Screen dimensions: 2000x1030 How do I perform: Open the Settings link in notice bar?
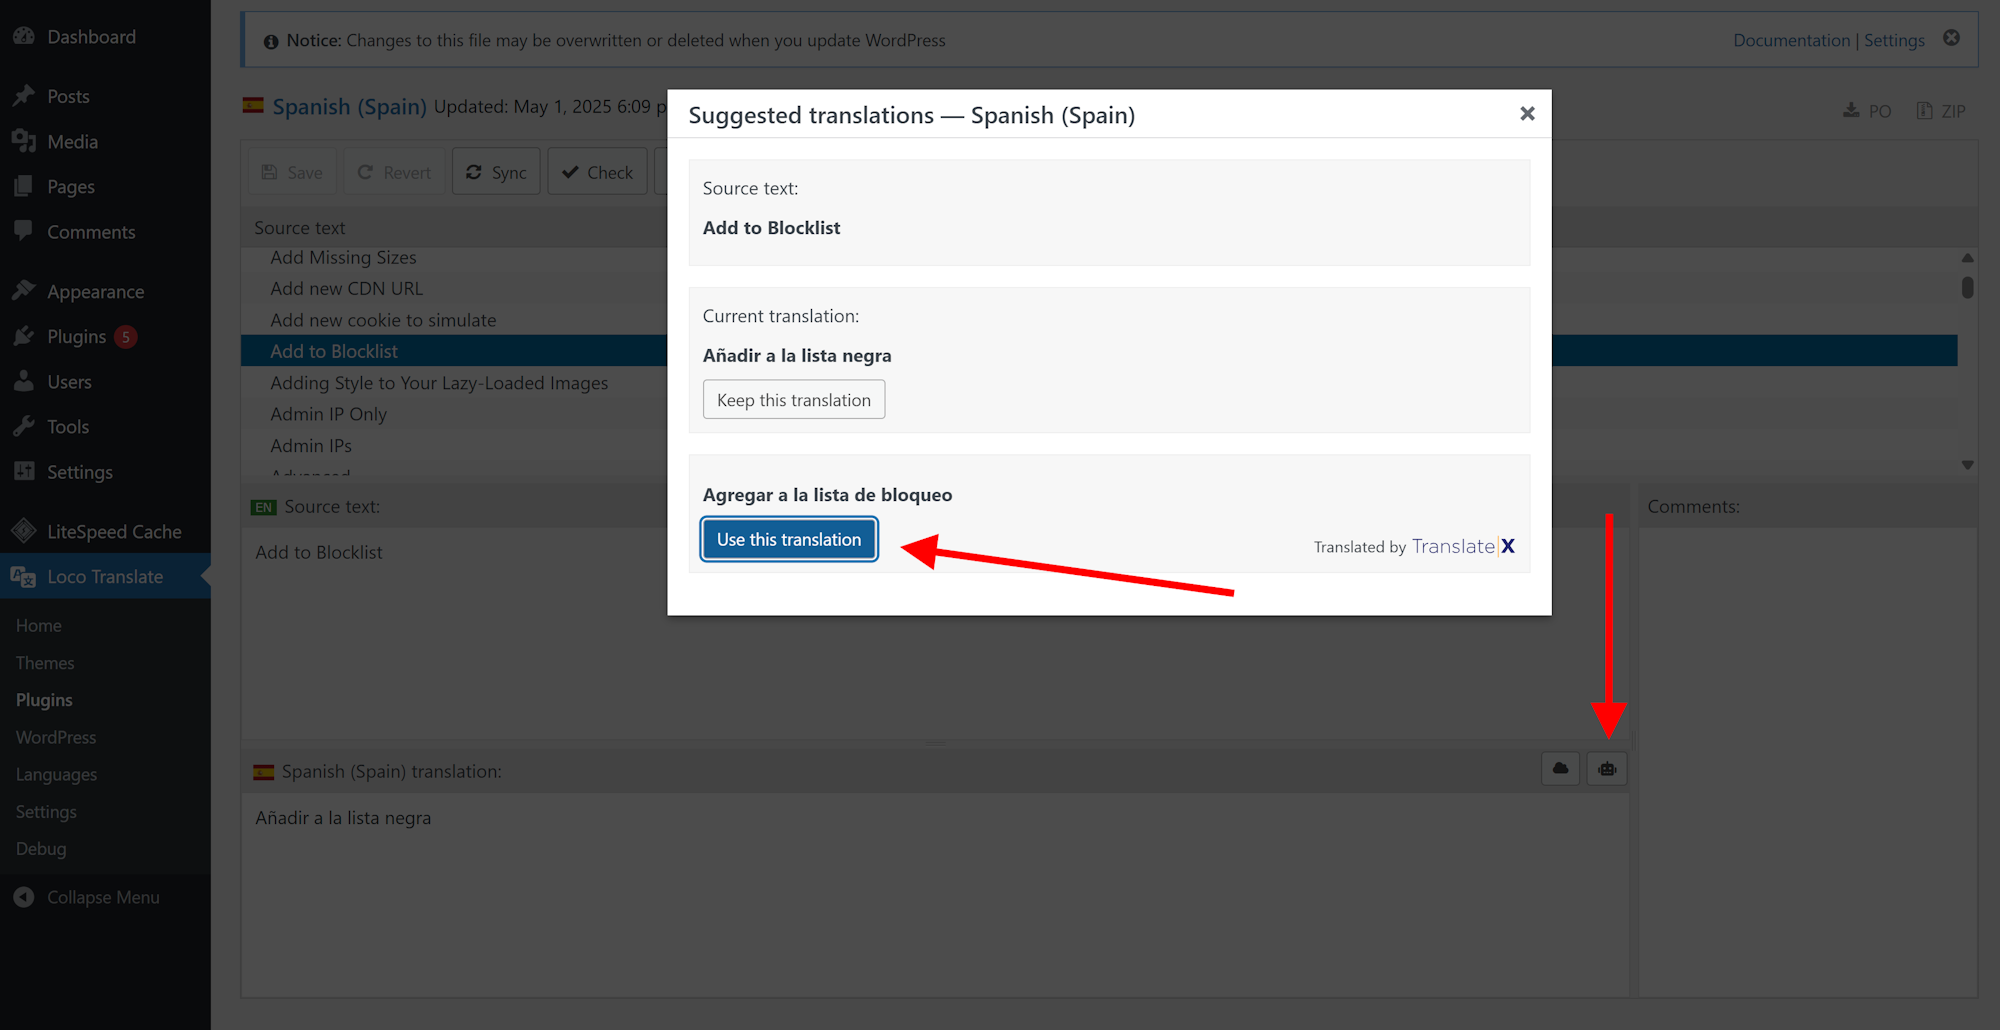(1894, 40)
